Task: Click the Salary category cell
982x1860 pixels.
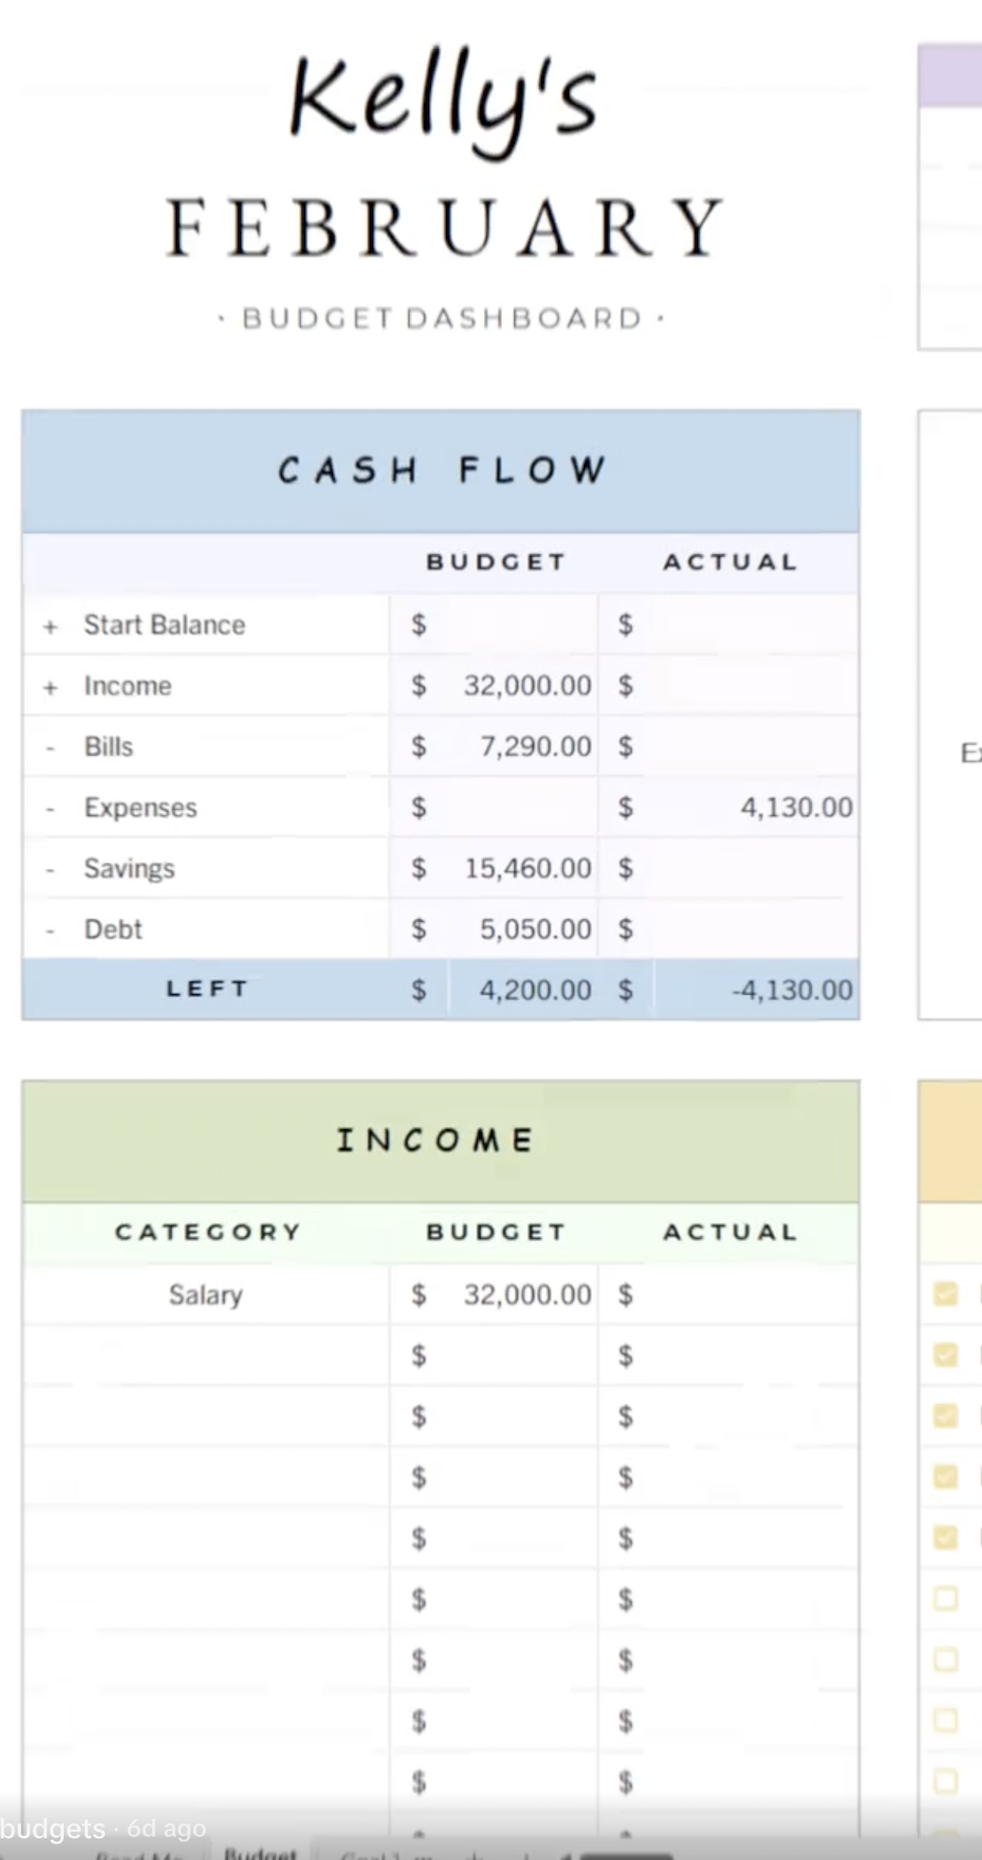Action: coord(205,1295)
